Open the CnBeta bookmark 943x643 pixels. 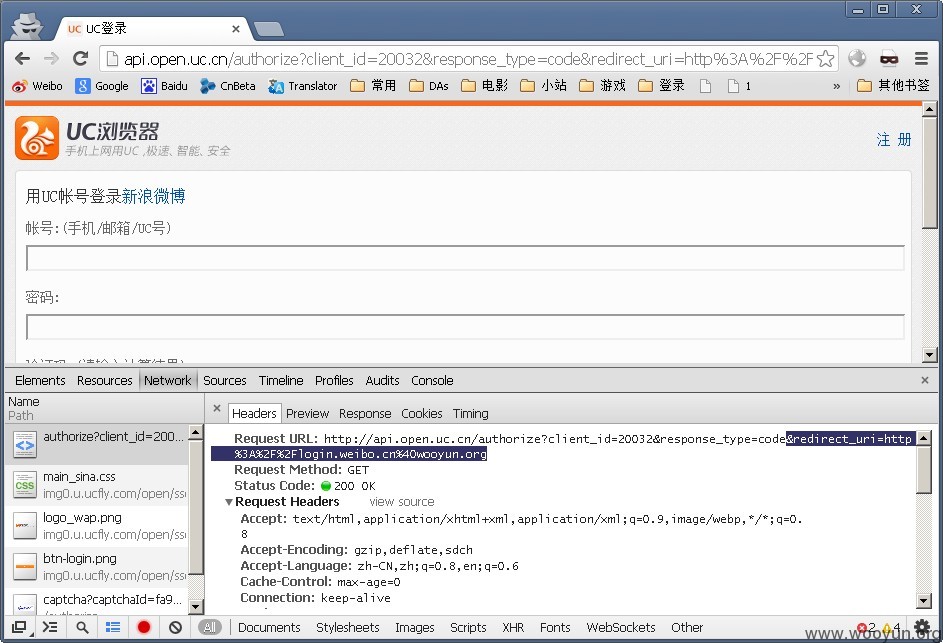pyautogui.click(x=228, y=86)
